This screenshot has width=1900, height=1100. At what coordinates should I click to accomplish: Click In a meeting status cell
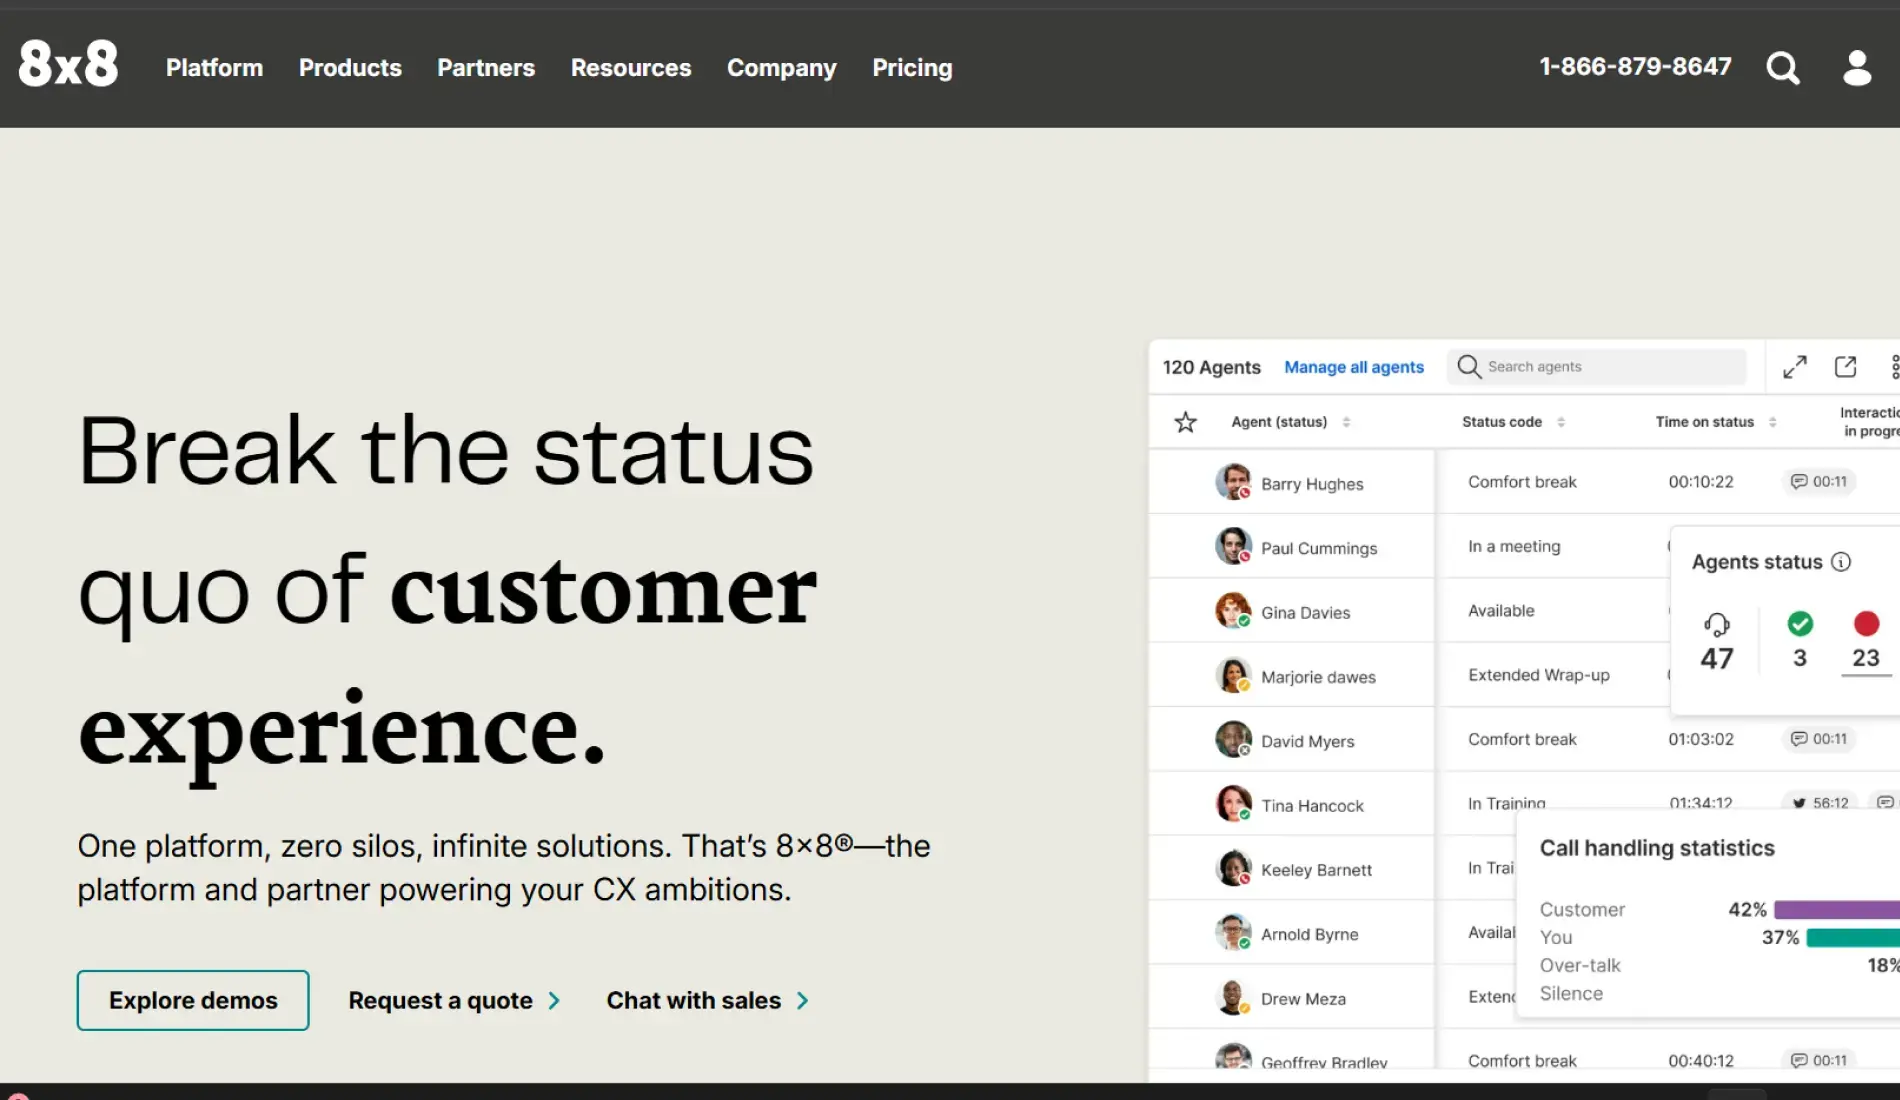pyautogui.click(x=1514, y=546)
